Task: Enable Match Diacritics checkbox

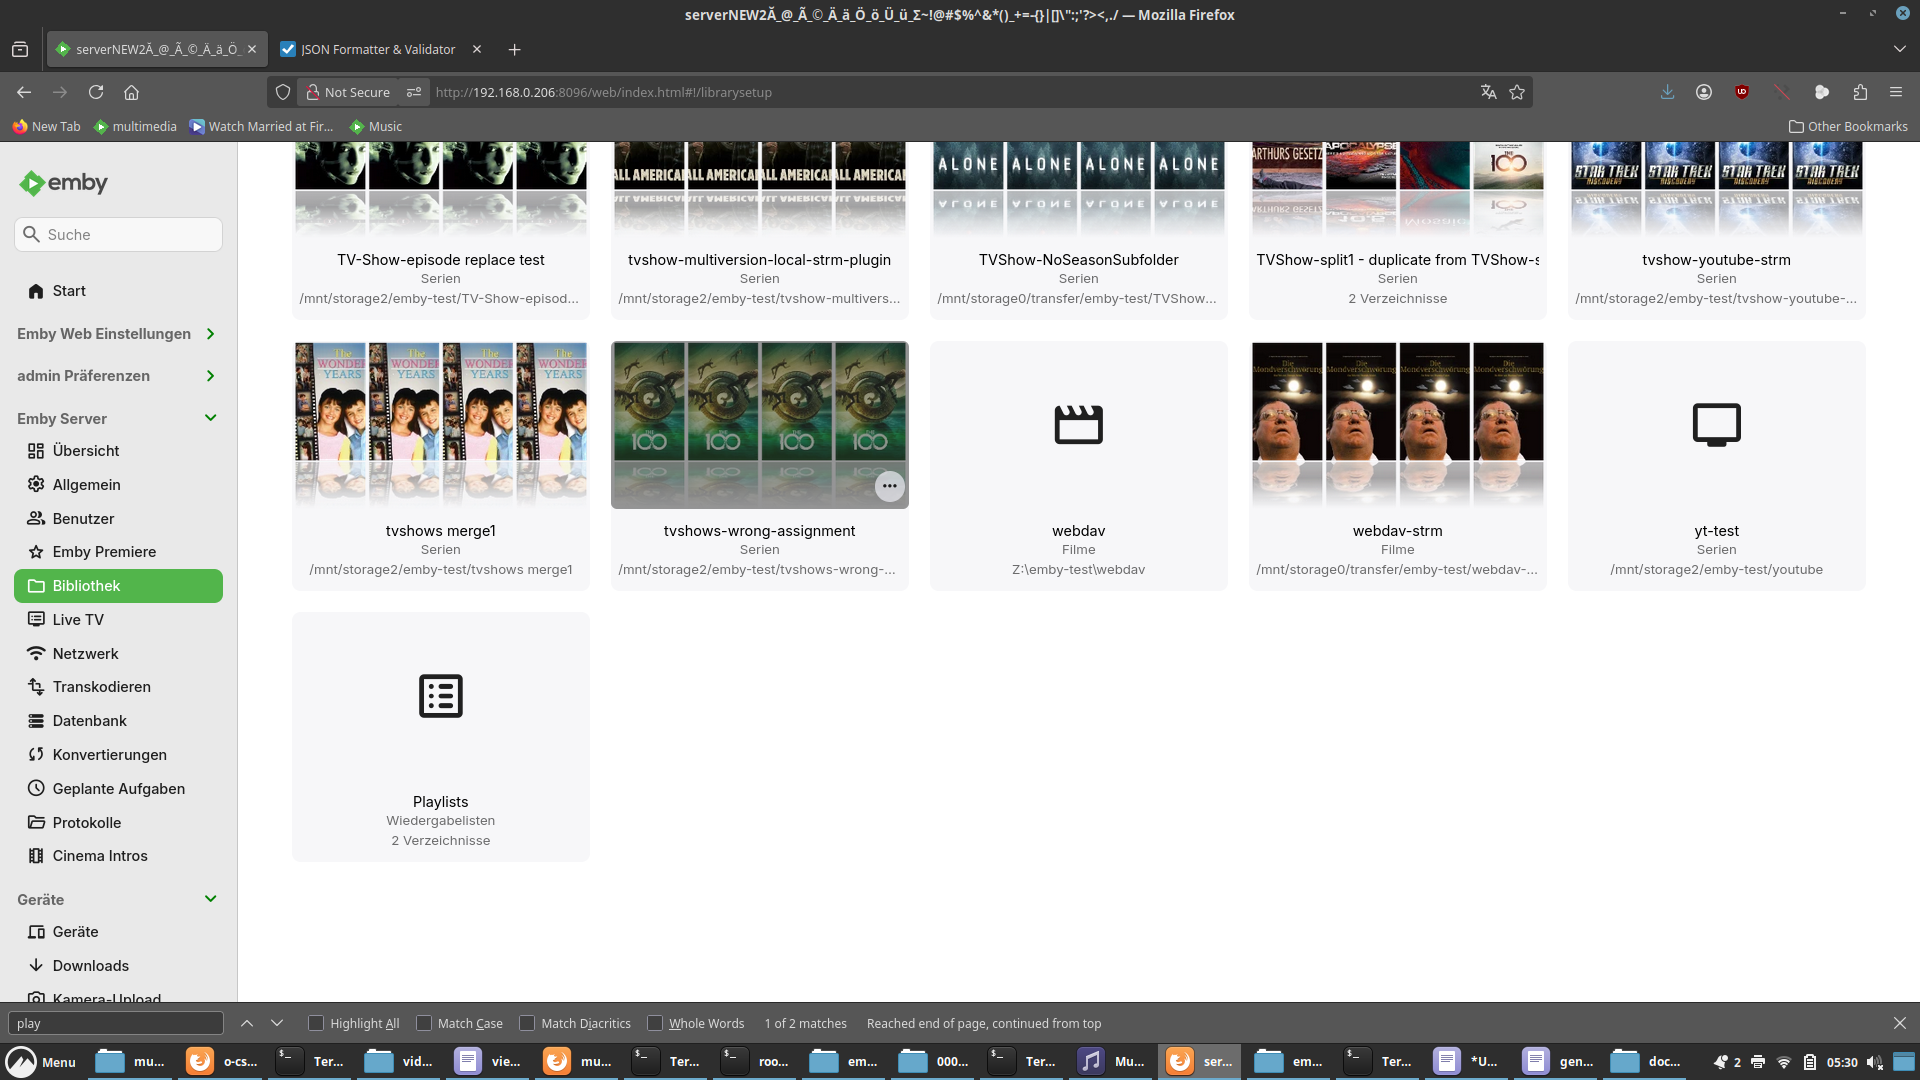Action: (527, 1023)
